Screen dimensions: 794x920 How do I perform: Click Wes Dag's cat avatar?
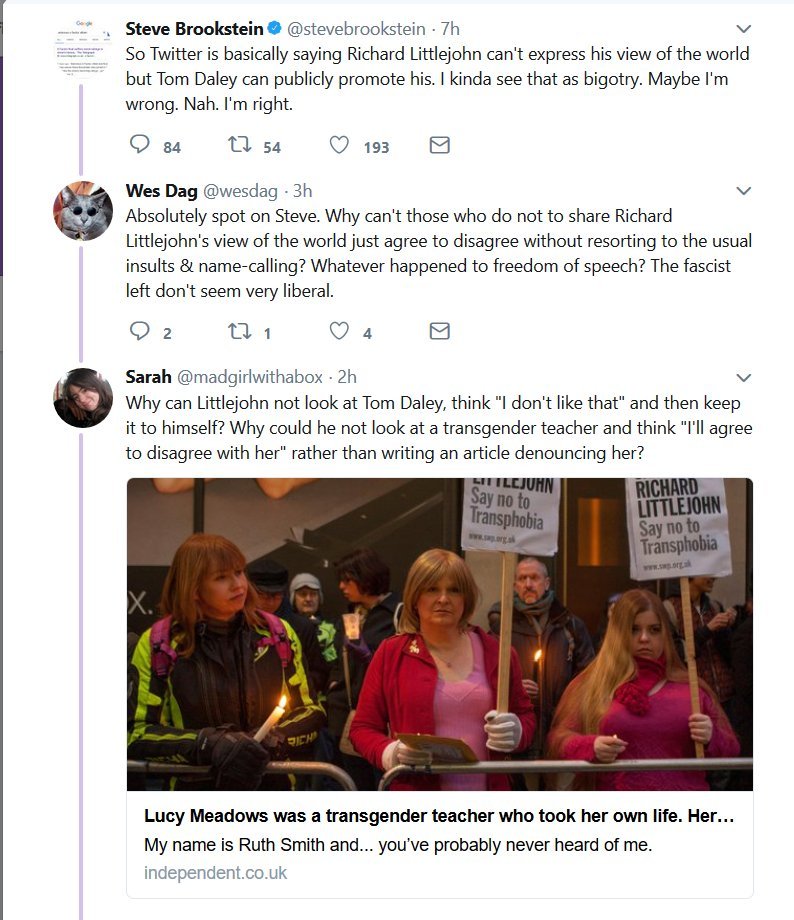click(82, 211)
